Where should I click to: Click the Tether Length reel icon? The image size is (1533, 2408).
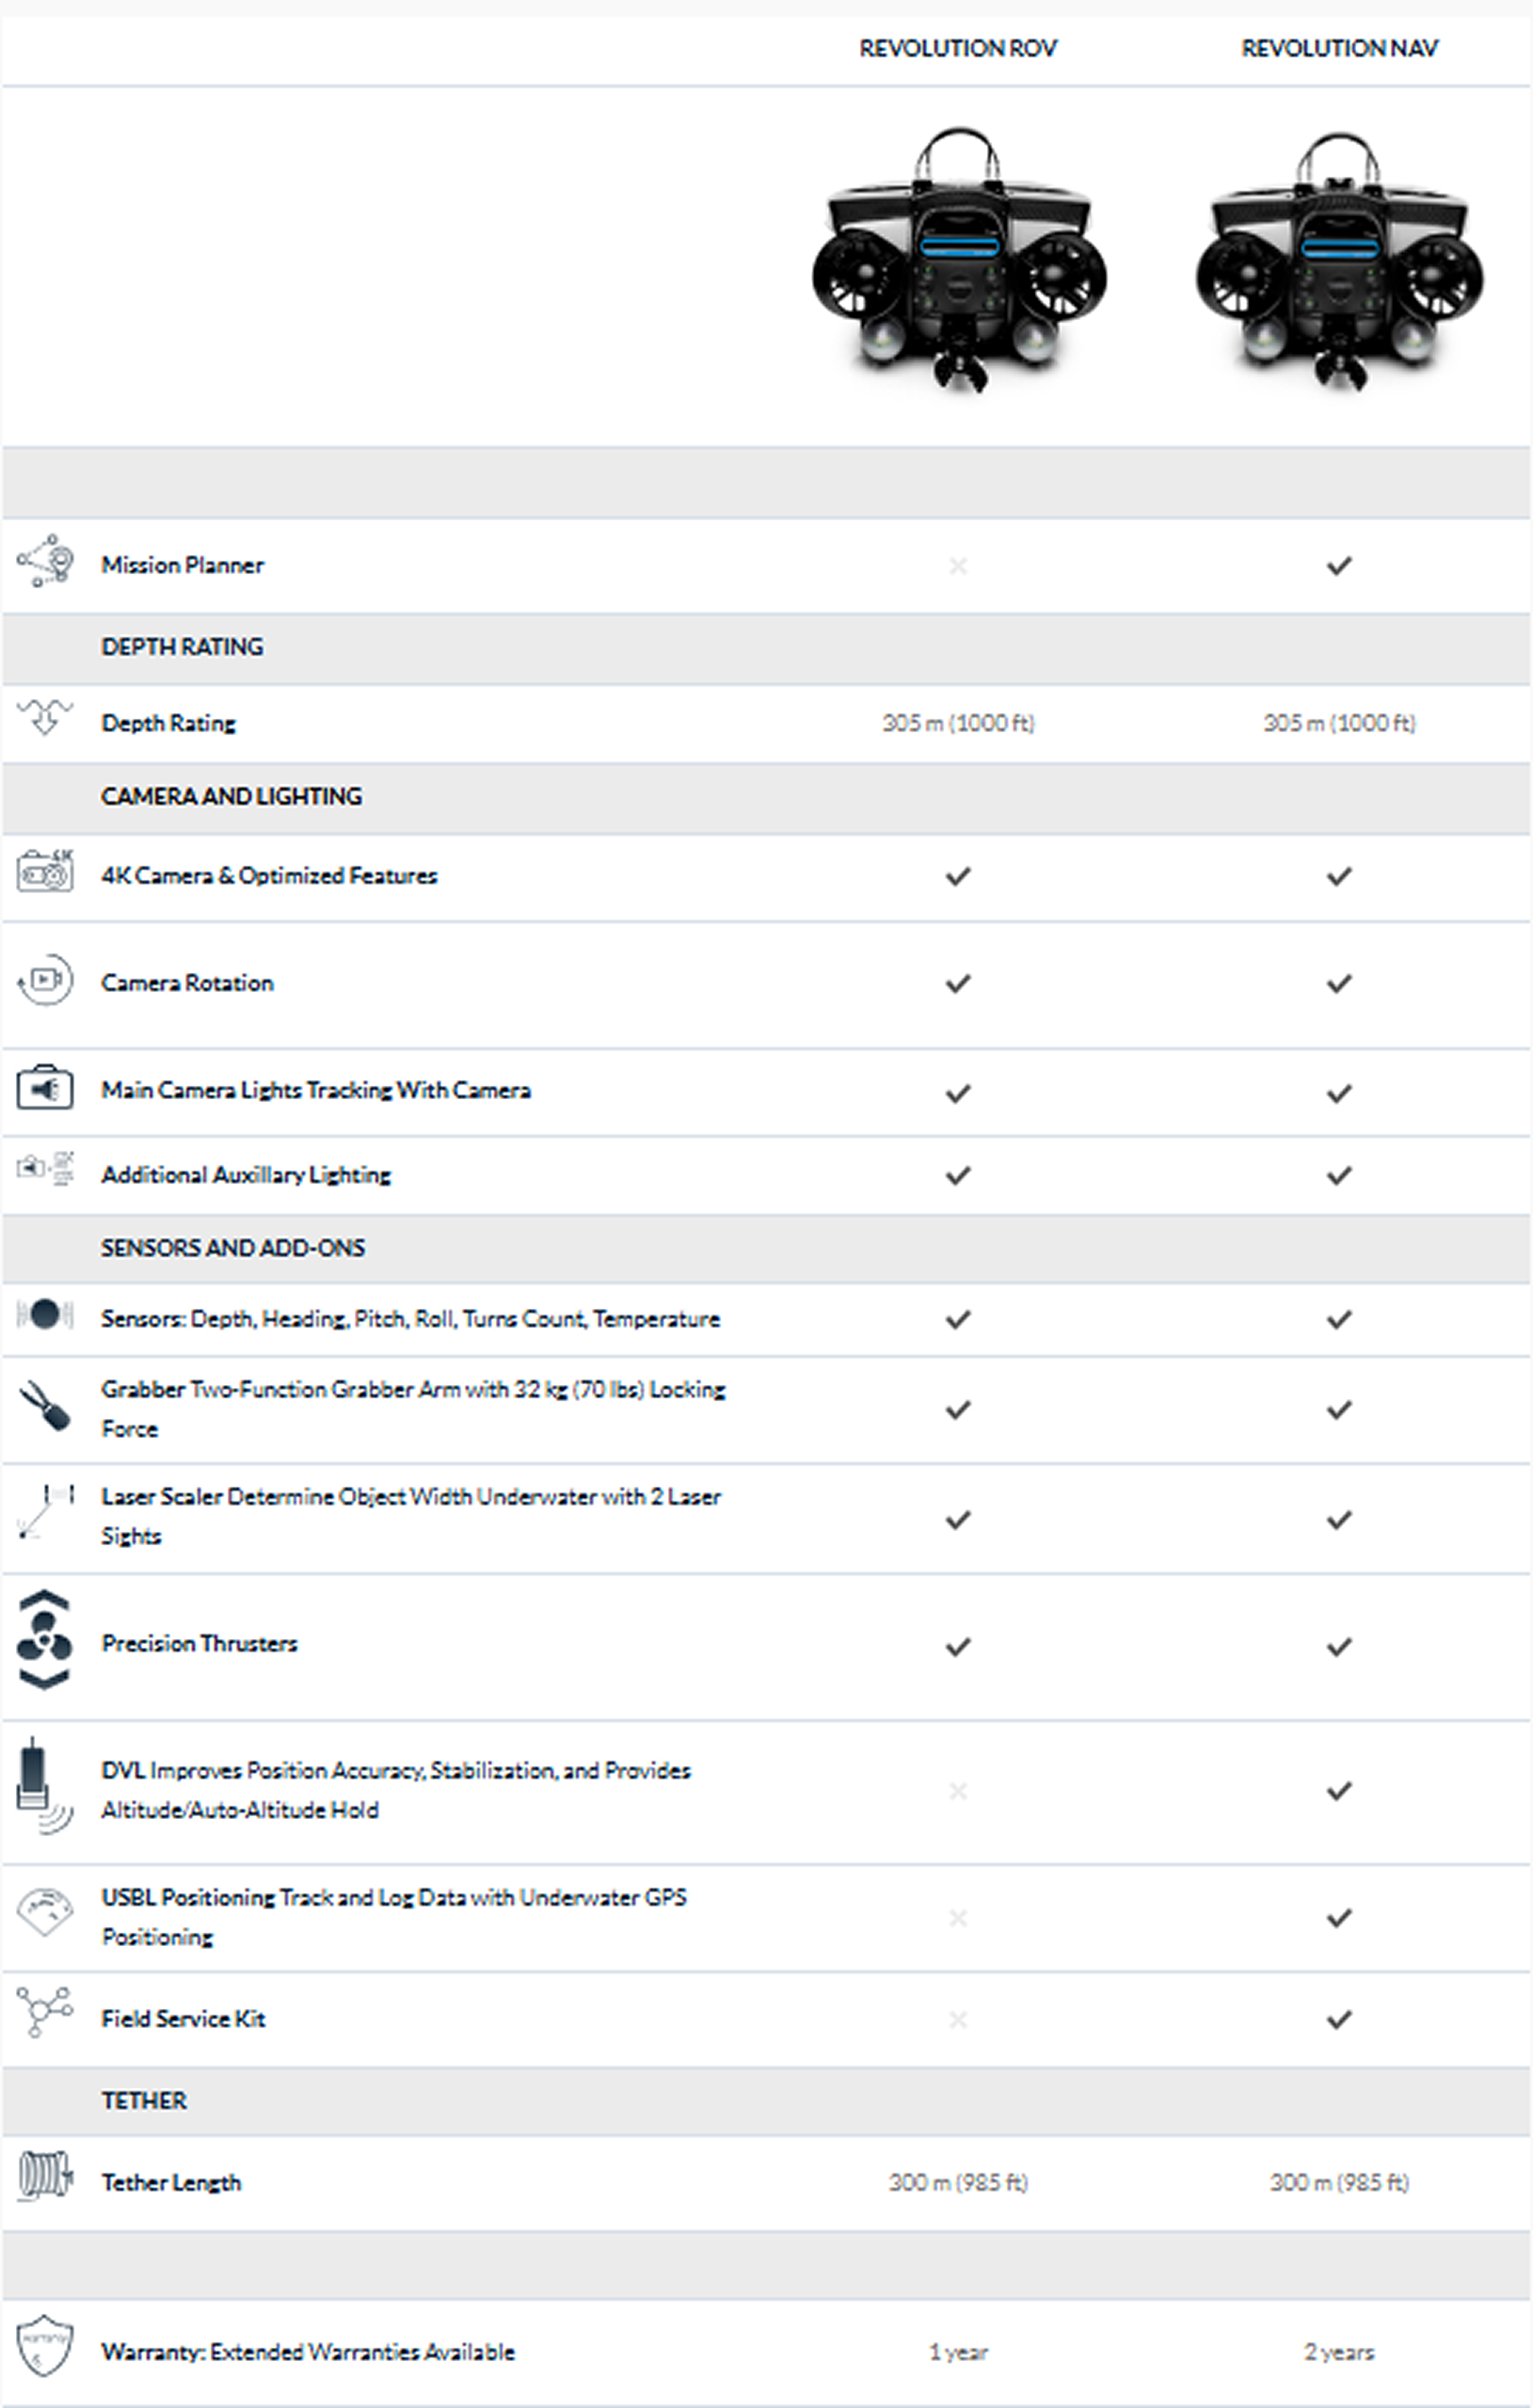click(45, 2176)
